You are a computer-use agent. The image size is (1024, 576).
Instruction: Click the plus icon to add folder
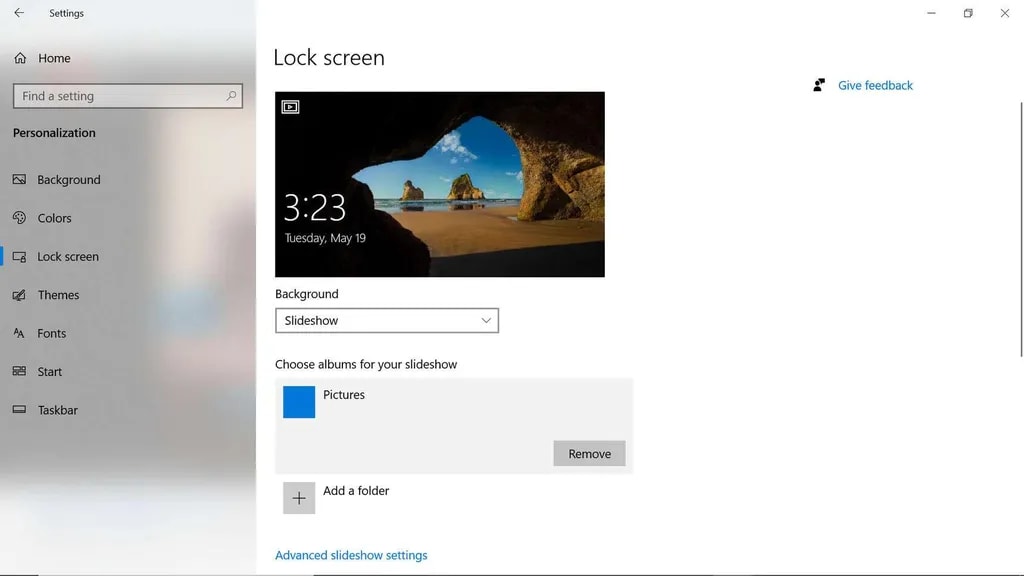point(299,498)
